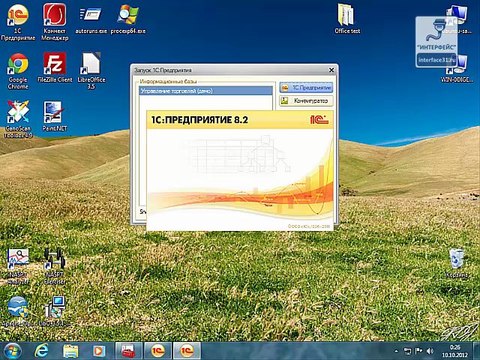Viewport: 480px width, 360px height.
Task: Select the NASPT Analyzer desktop icon
Action: pyautogui.click(x=18, y=266)
